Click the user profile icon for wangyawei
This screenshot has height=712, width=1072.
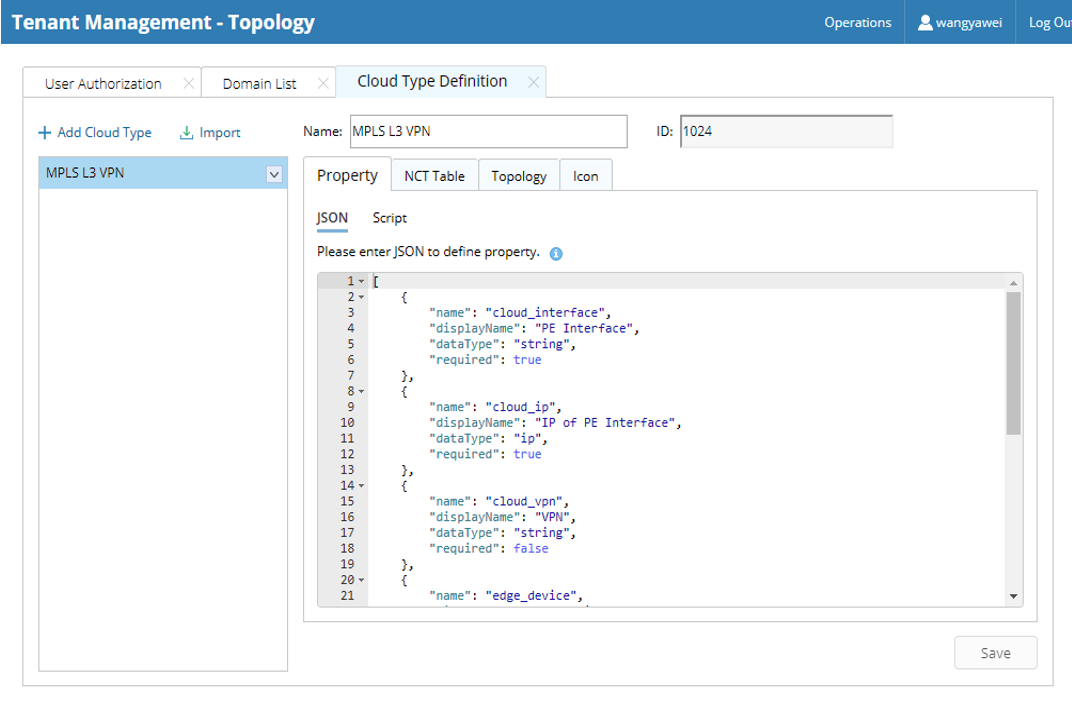tap(925, 22)
